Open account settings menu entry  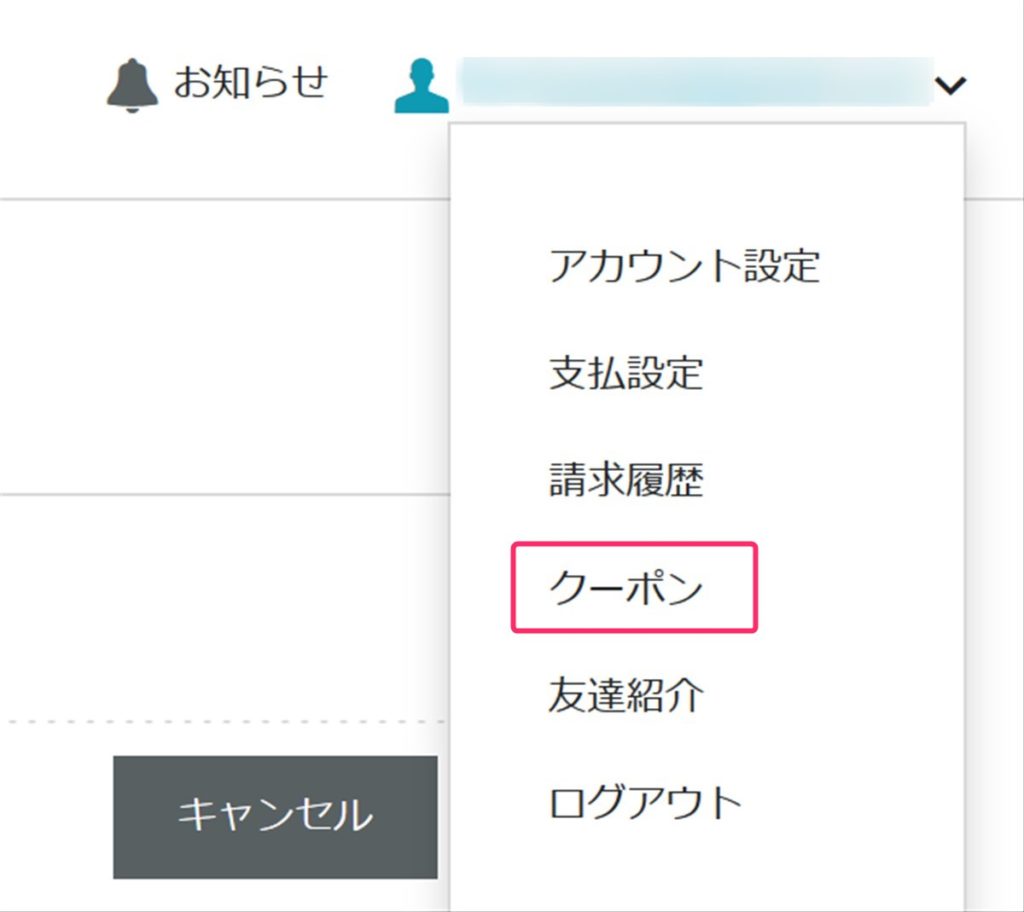684,267
